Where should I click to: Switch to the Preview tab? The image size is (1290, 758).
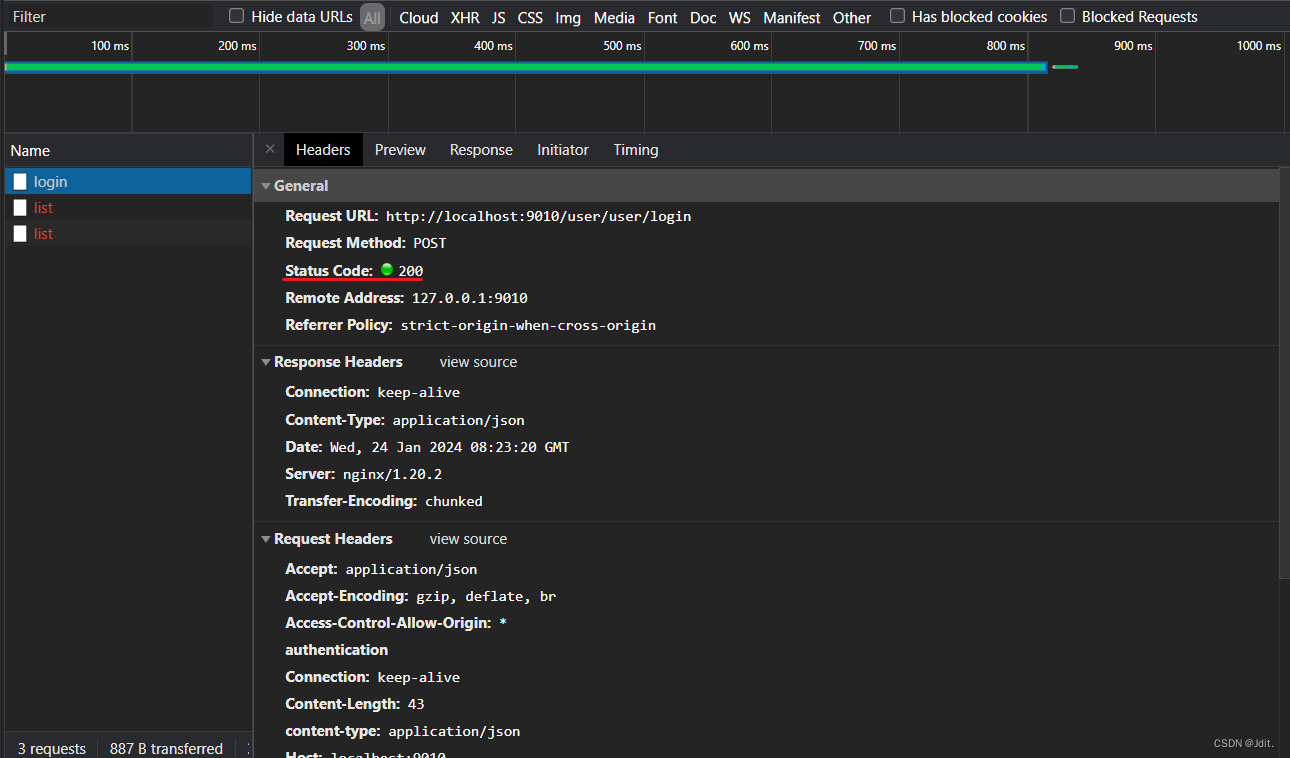[x=400, y=150]
